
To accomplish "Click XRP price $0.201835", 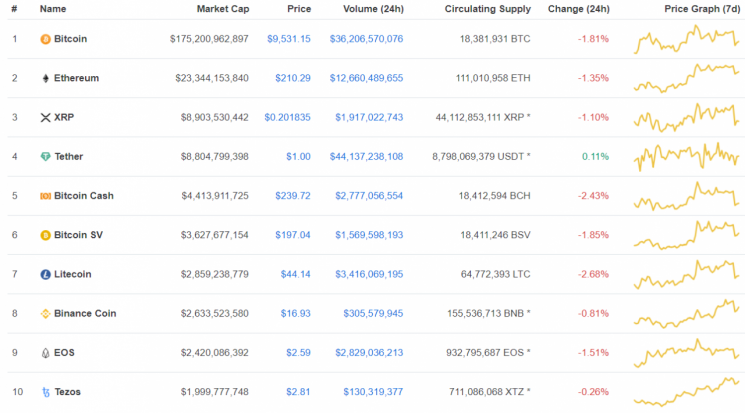I will coord(287,117).
